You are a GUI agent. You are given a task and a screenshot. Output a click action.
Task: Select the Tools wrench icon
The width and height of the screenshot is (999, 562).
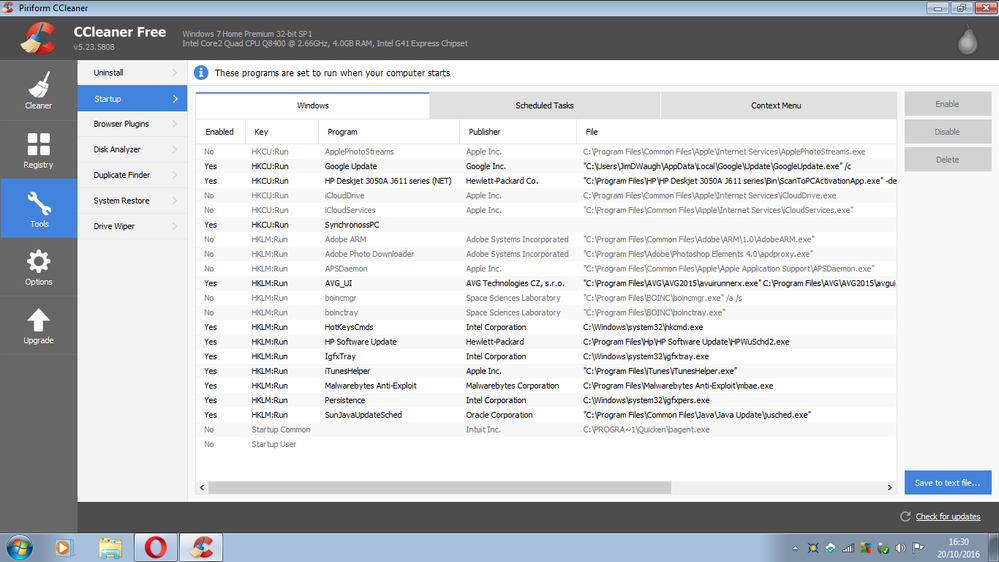pos(38,204)
